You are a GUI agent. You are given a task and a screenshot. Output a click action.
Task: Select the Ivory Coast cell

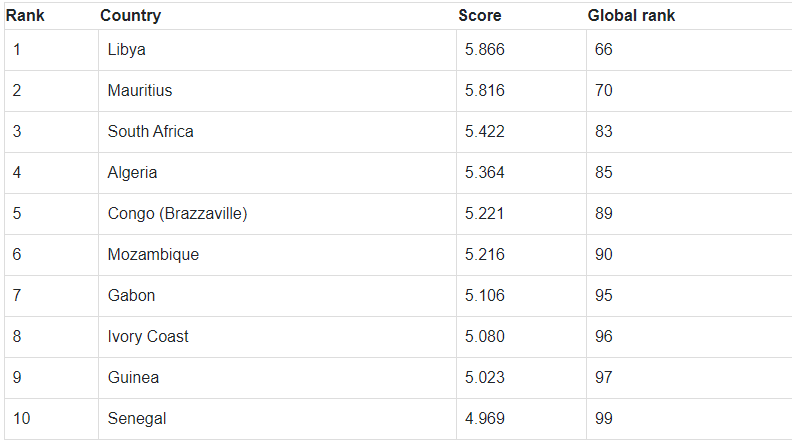pyautogui.click(x=148, y=337)
